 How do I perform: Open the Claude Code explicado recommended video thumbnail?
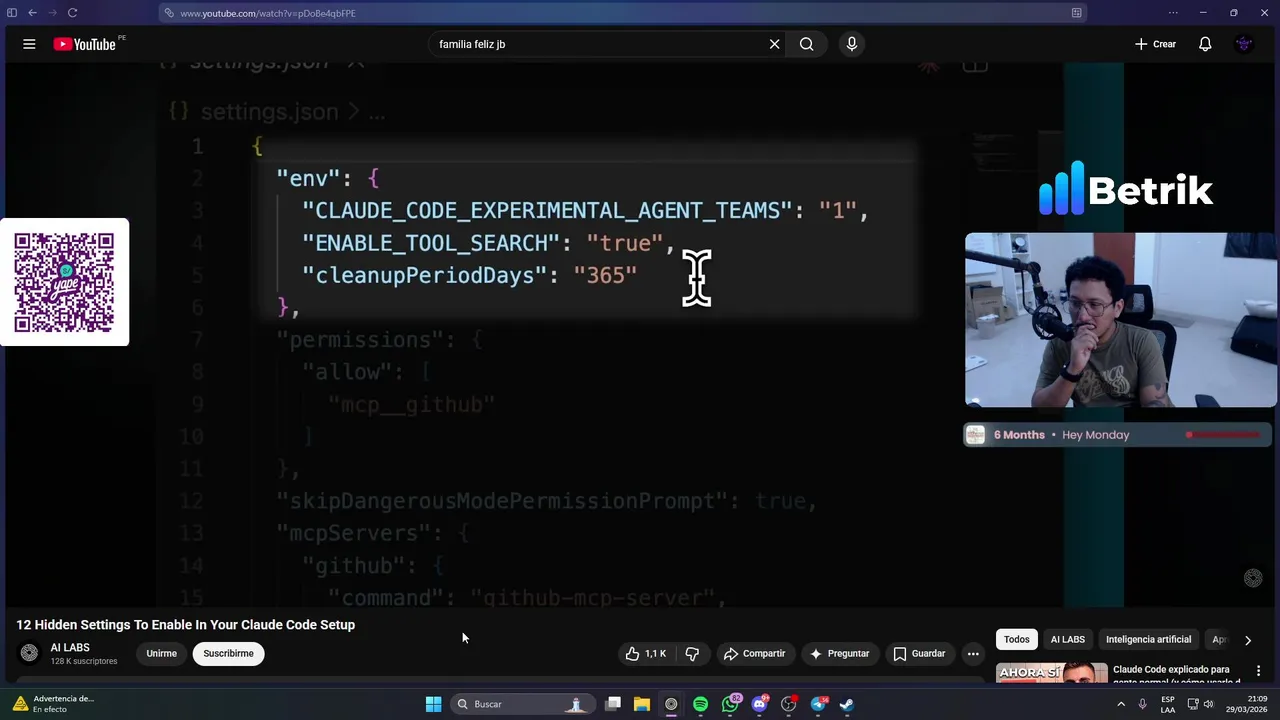[x=1051, y=673]
